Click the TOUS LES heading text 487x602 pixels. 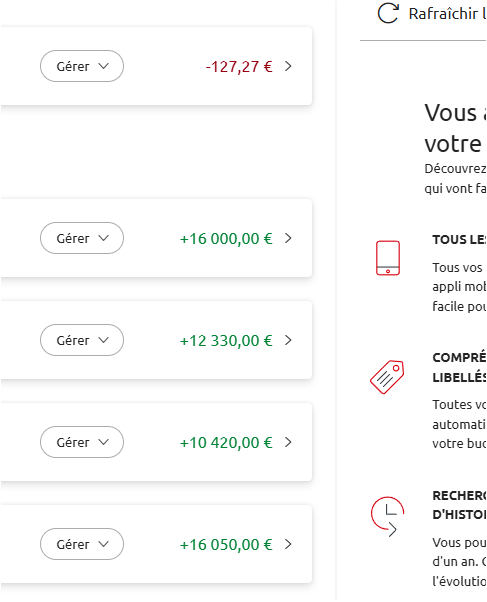459,240
